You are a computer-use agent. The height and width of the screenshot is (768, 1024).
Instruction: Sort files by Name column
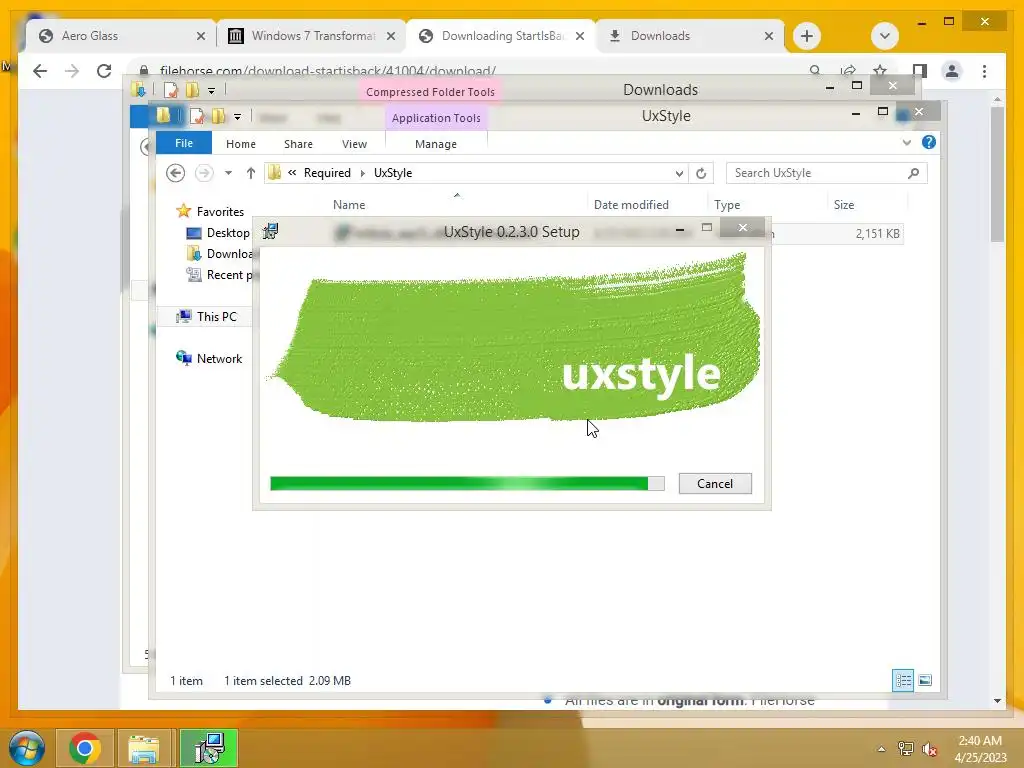click(349, 204)
